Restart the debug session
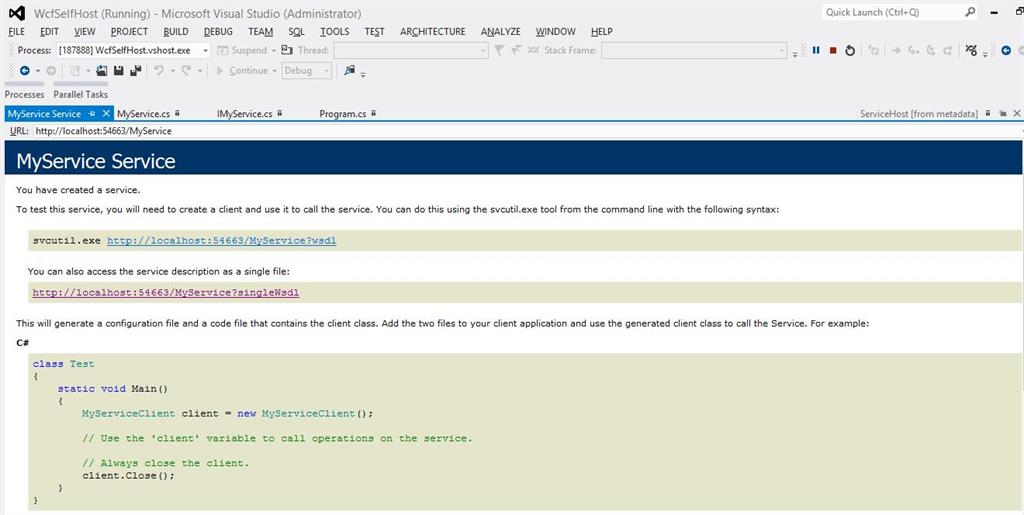1024x515 pixels. [850, 50]
